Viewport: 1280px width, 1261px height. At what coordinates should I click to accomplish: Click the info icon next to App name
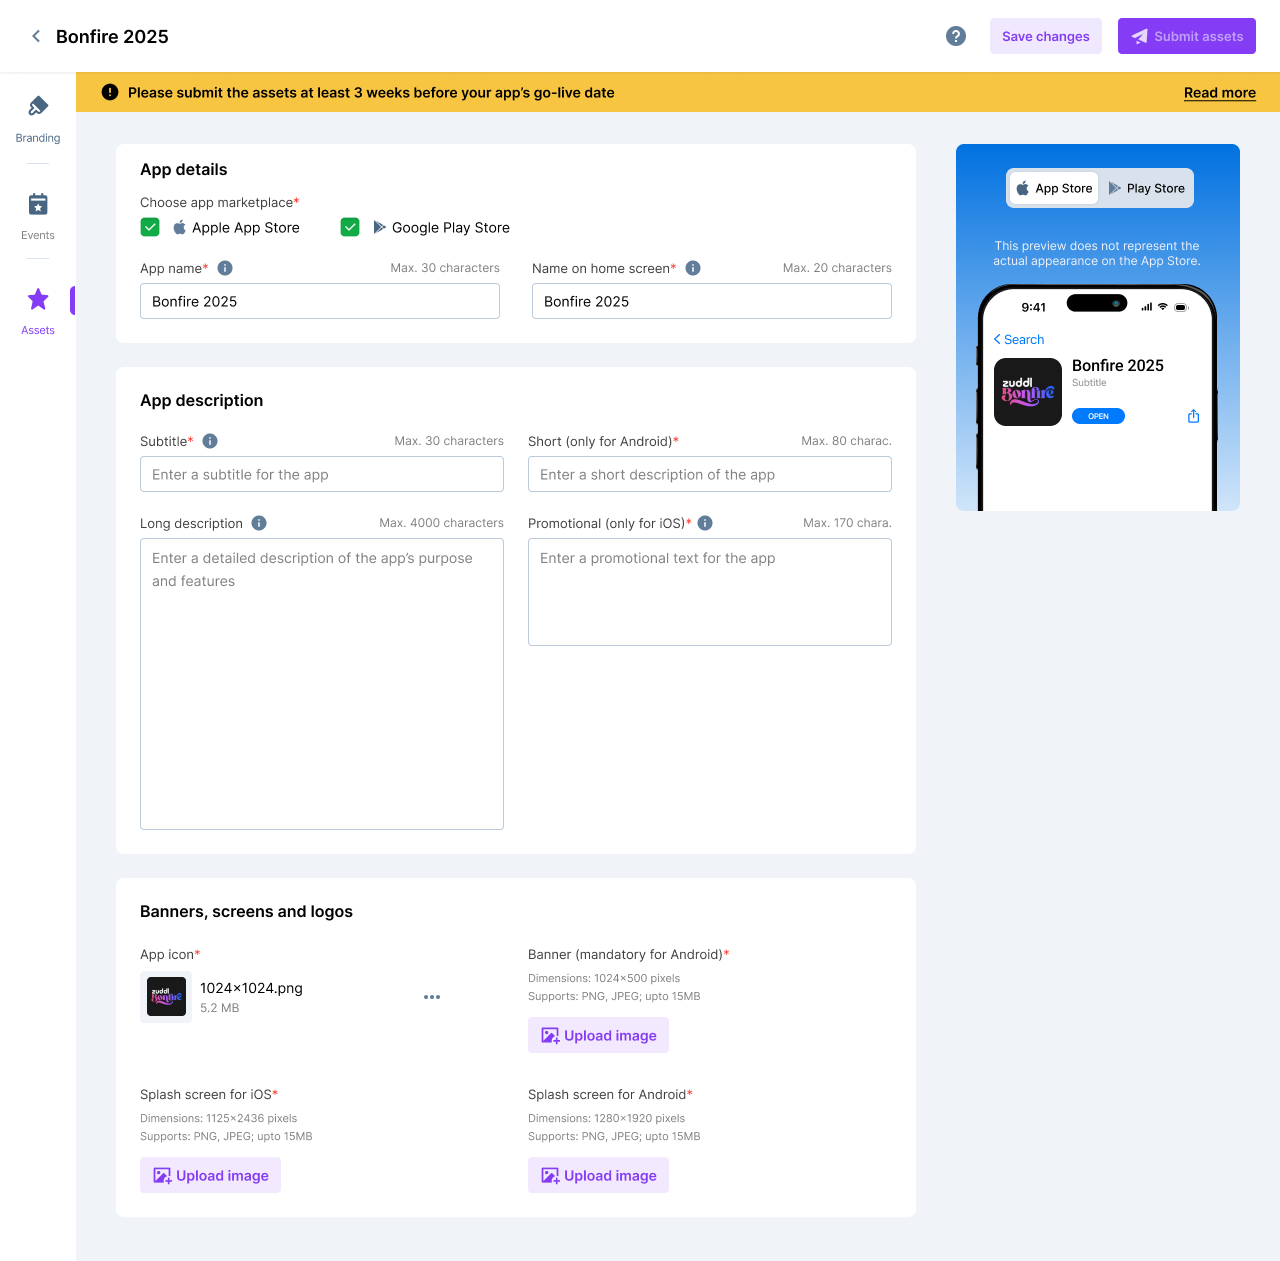click(x=225, y=268)
